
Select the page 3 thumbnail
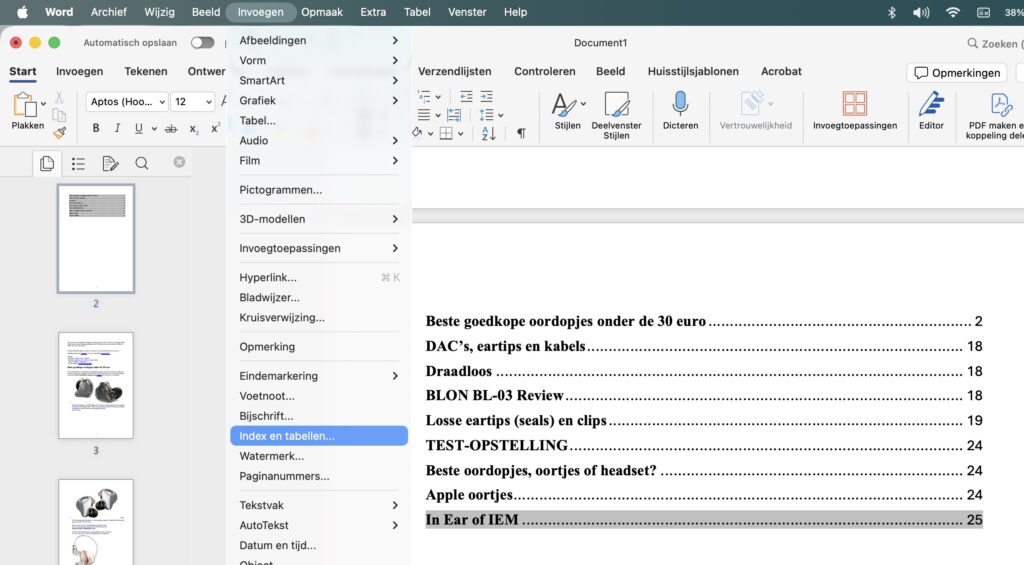tap(96, 385)
